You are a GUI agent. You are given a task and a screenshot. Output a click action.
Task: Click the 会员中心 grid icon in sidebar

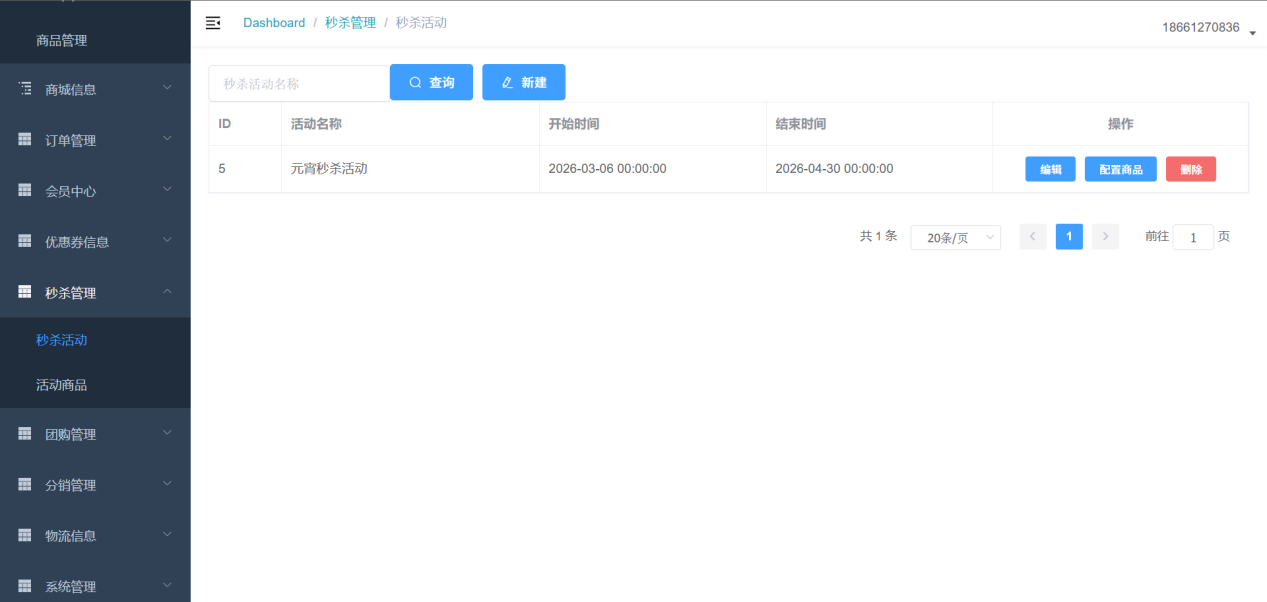[x=25, y=190]
